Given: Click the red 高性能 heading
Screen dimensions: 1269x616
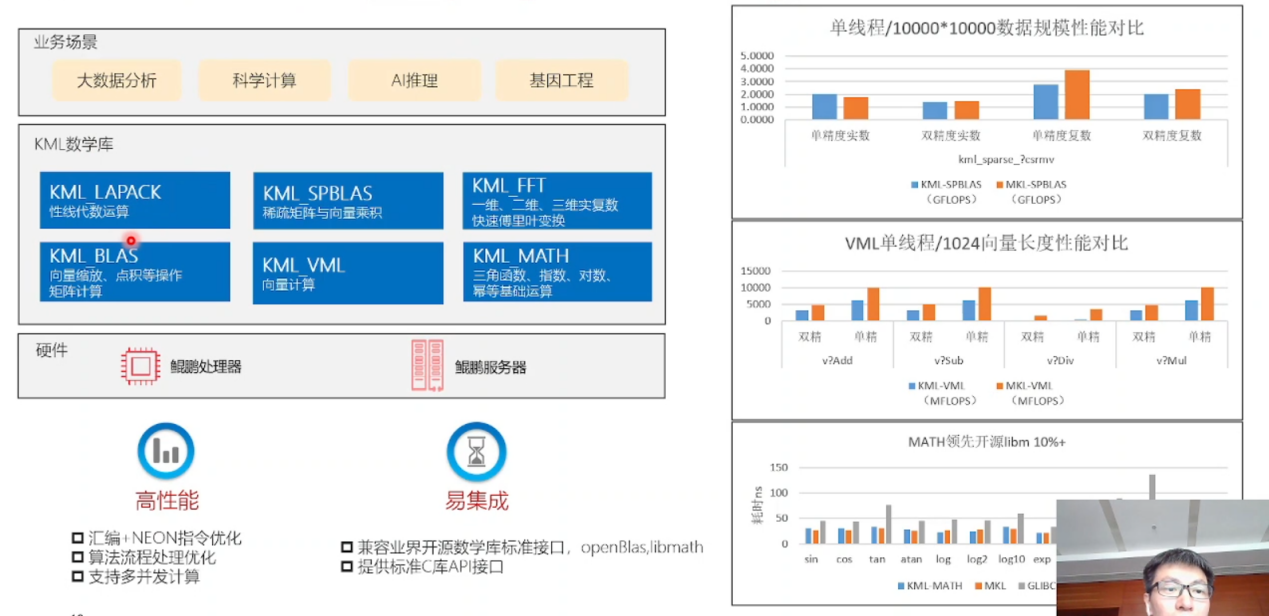Looking at the screenshot, I should click(x=167, y=501).
